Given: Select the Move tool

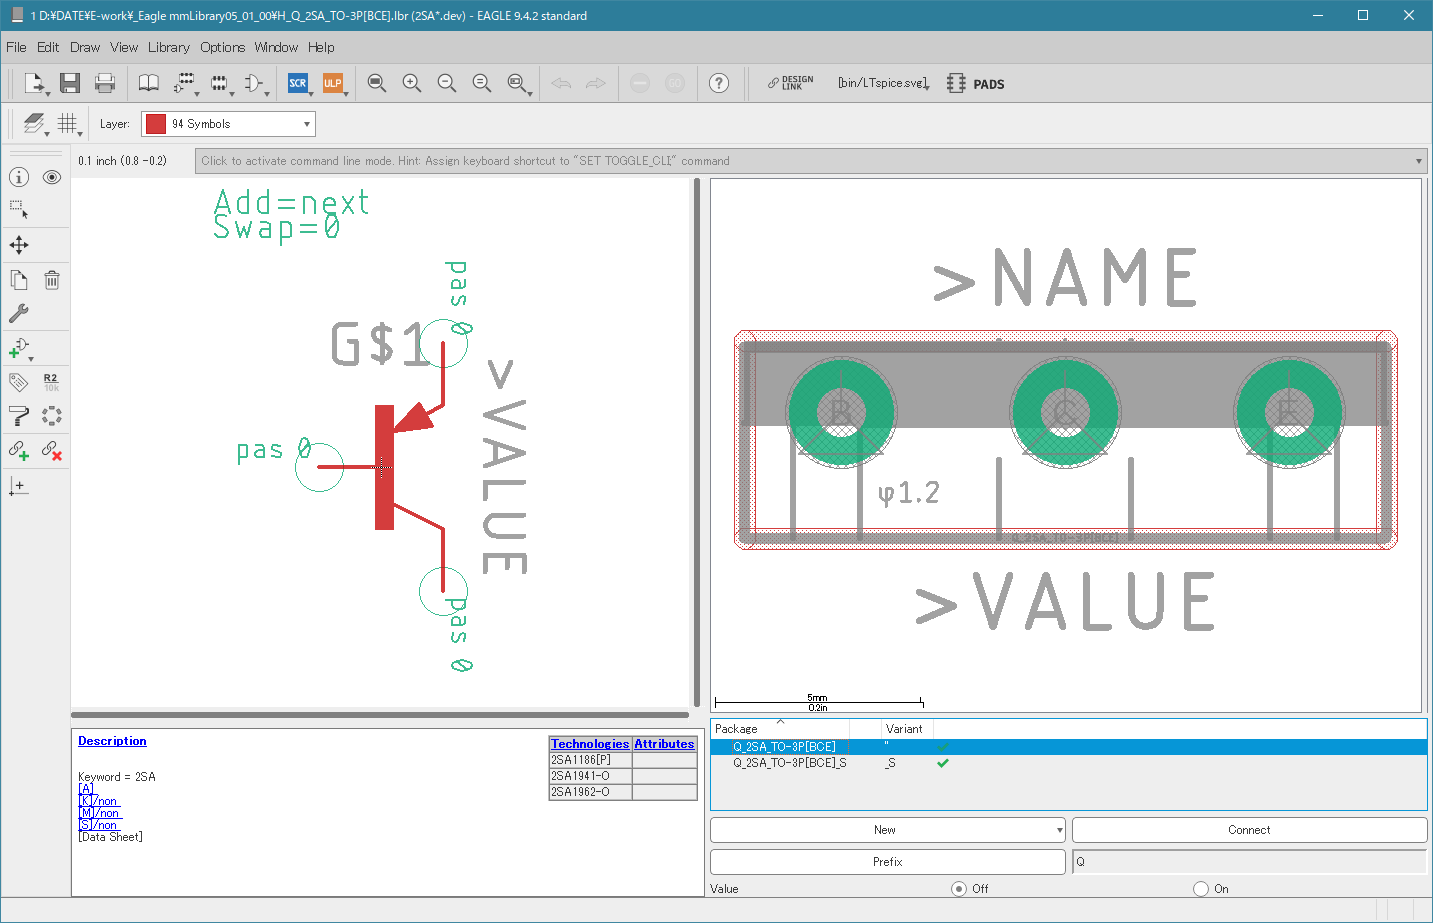Looking at the screenshot, I should point(19,245).
